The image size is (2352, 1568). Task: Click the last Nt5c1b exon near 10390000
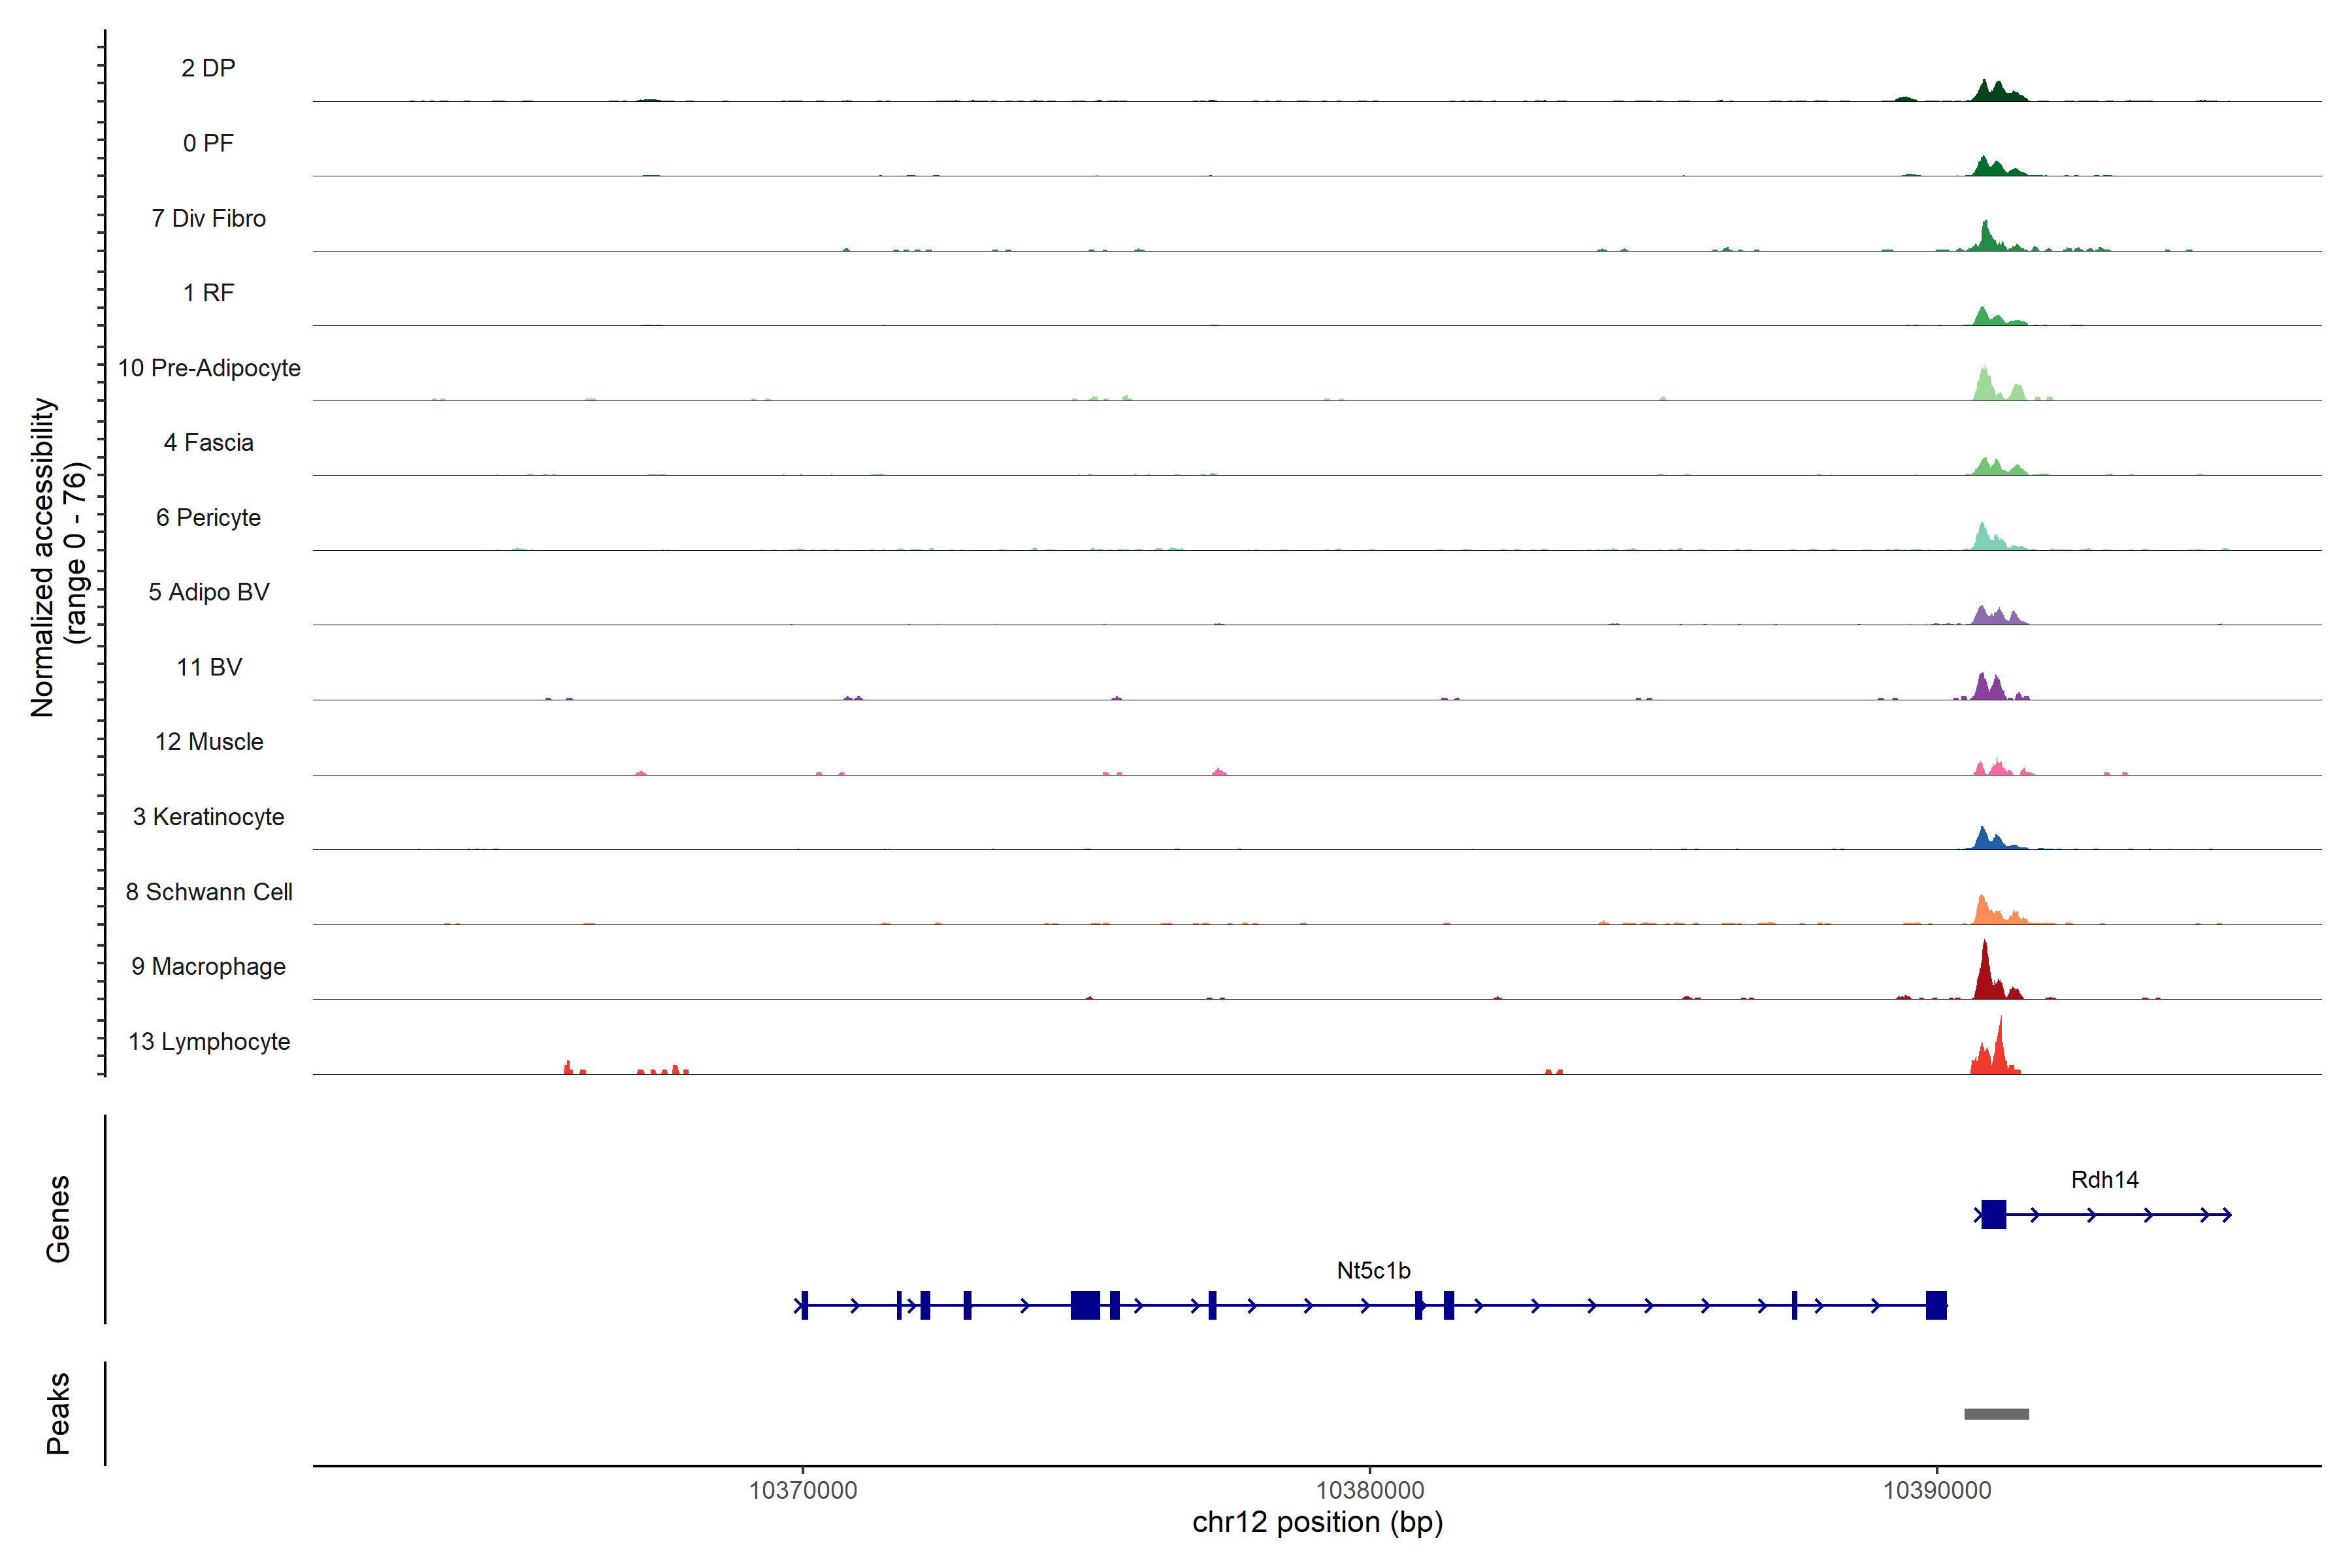(1936, 1305)
